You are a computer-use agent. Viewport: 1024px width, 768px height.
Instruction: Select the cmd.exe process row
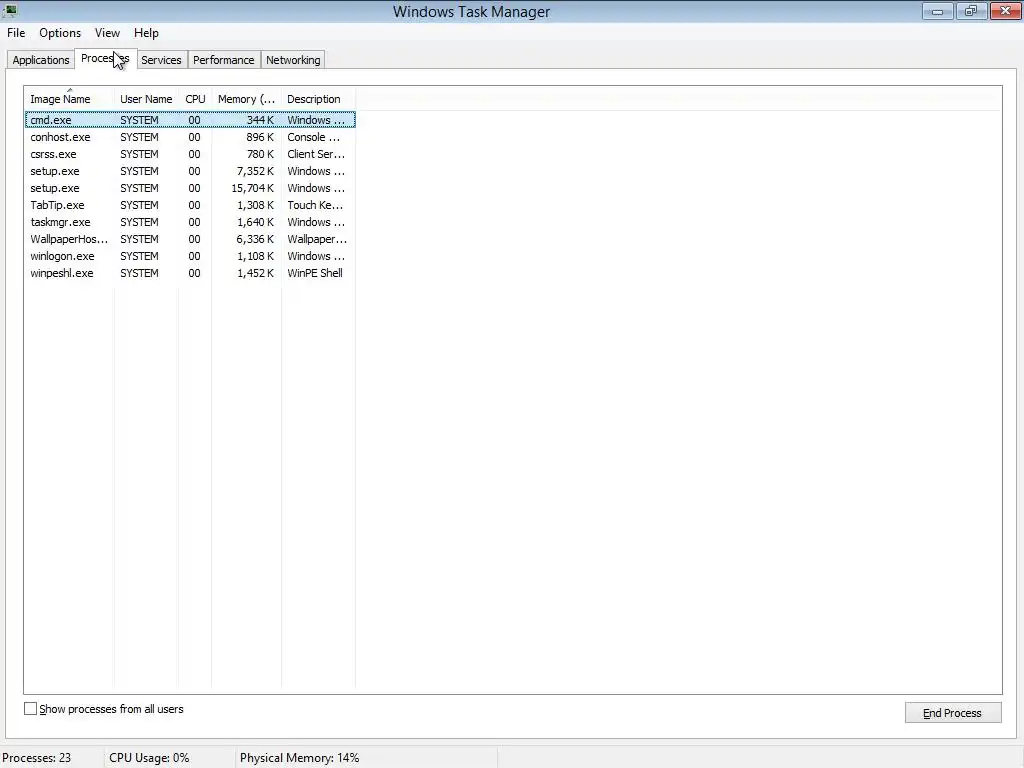[190, 120]
